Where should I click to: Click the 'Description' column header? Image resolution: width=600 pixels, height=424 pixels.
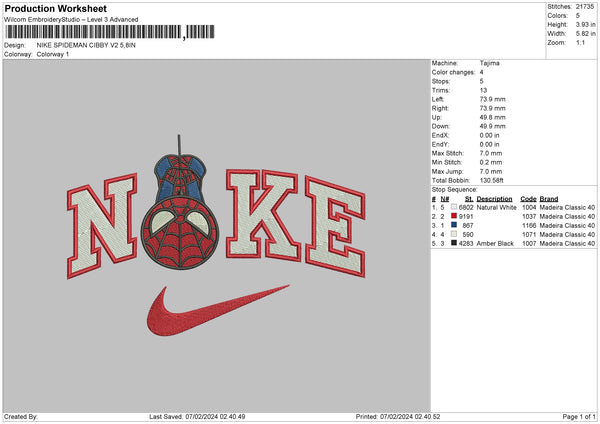tap(494, 199)
